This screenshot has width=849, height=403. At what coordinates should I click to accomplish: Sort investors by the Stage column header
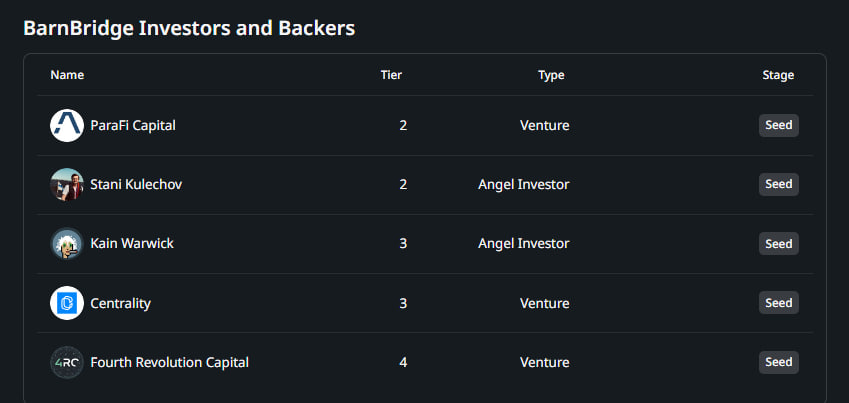(x=778, y=75)
